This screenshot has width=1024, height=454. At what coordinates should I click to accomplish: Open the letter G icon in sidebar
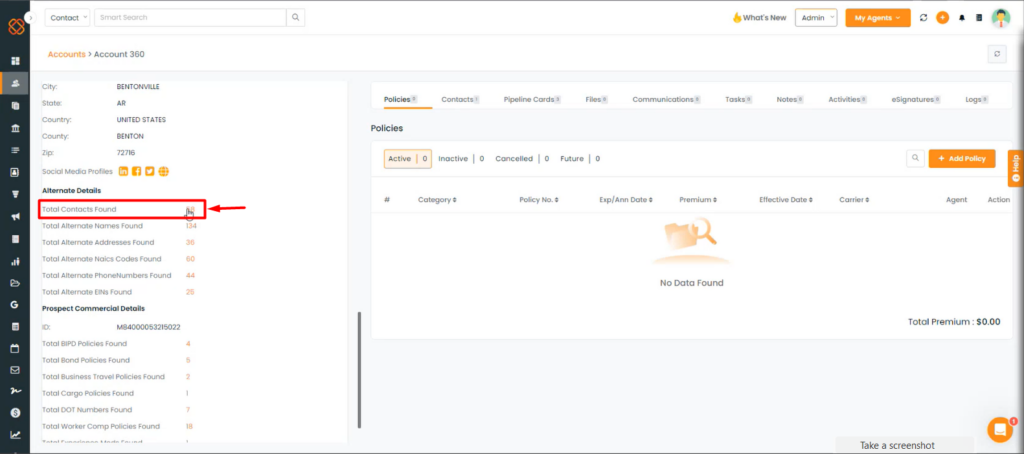(x=15, y=305)
